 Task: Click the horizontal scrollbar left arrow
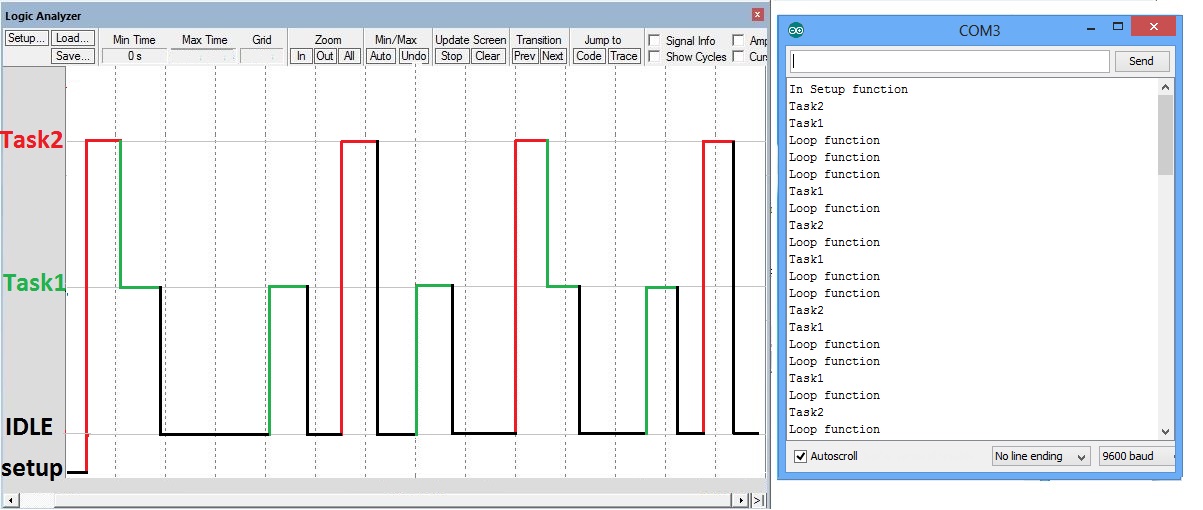10,499
